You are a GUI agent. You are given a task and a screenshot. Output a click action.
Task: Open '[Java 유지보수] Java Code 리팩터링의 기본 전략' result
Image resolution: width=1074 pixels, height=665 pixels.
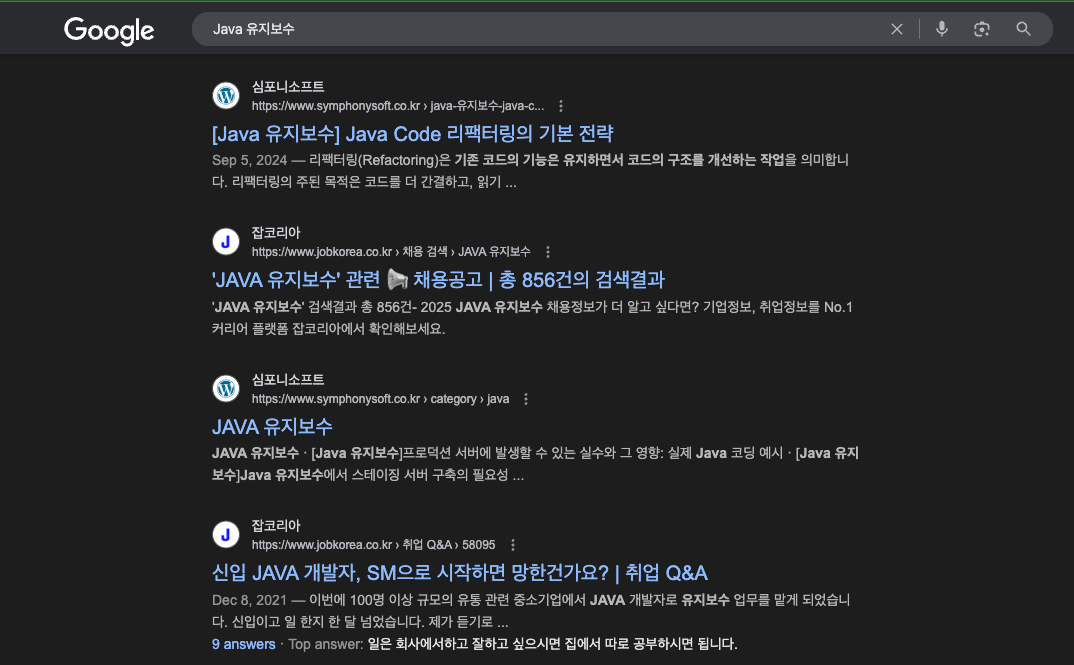click(412, 134)
